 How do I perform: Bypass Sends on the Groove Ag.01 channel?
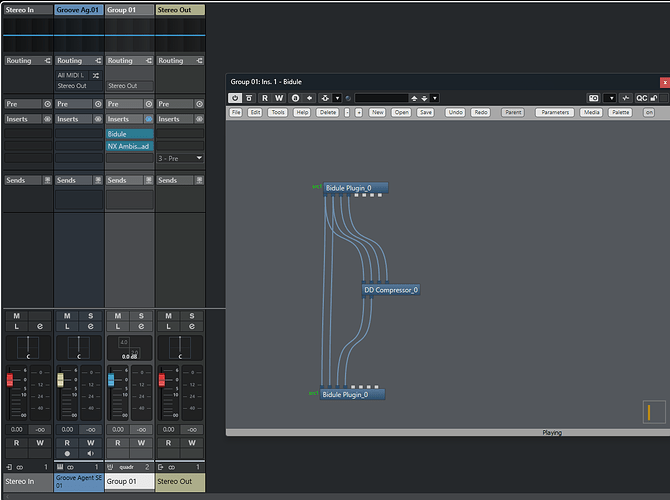click(98, 180)
